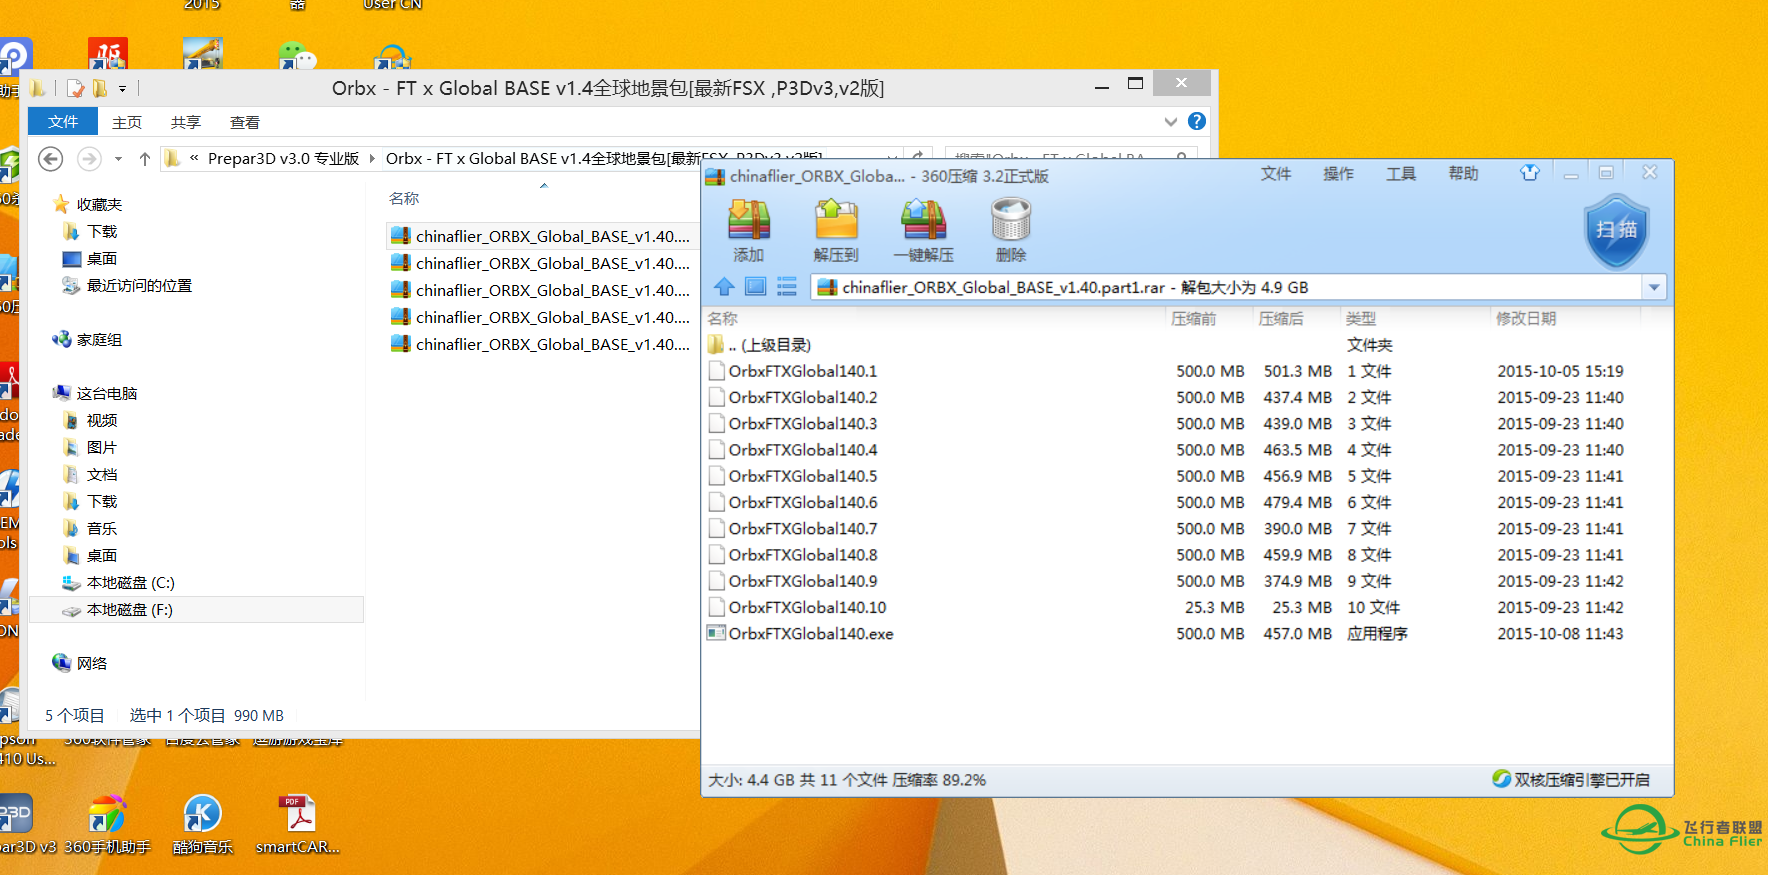Viewport: 1768px width, 875px height.
Task: Click the new folder icon in Explorer quick access toolbar
Action: [x=100, y=88]
